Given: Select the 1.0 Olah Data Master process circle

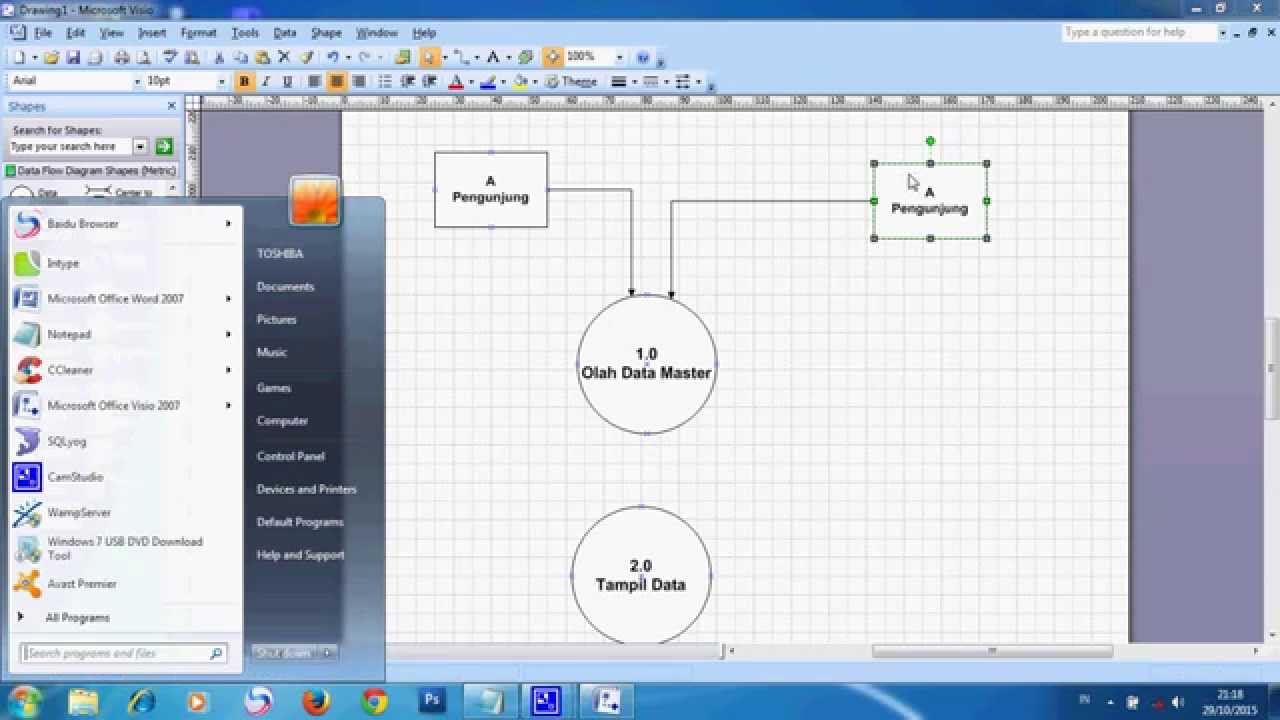Looking at the screenshot, I should [646, 364].
